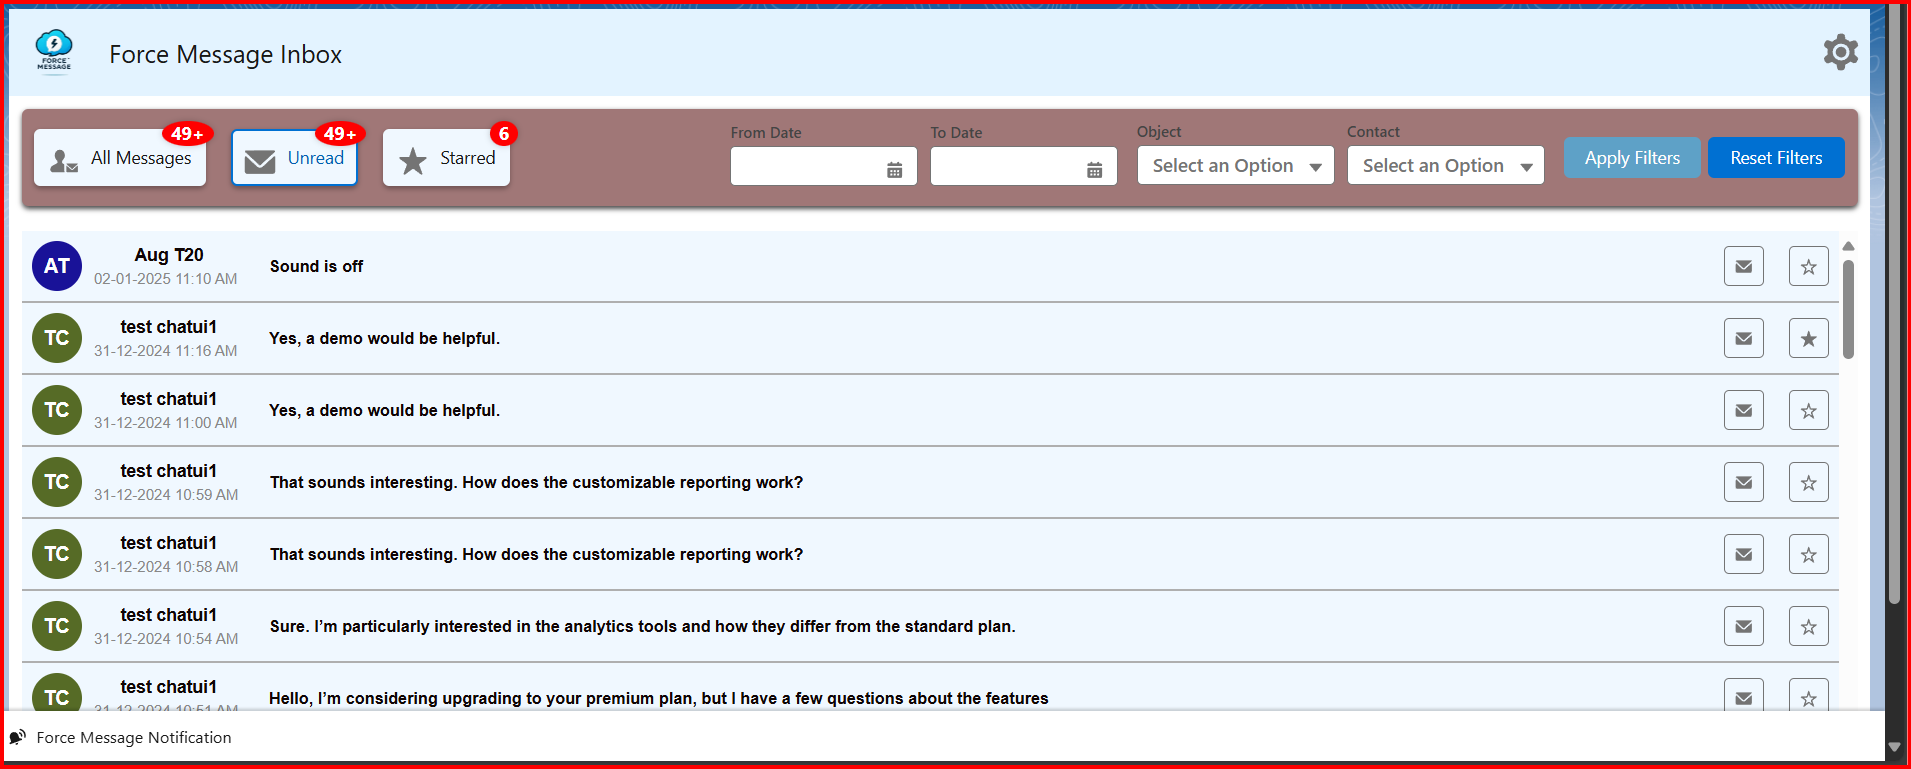Expand the Contact dropdown
The image size is (1911, 769).
(1445, 166)
